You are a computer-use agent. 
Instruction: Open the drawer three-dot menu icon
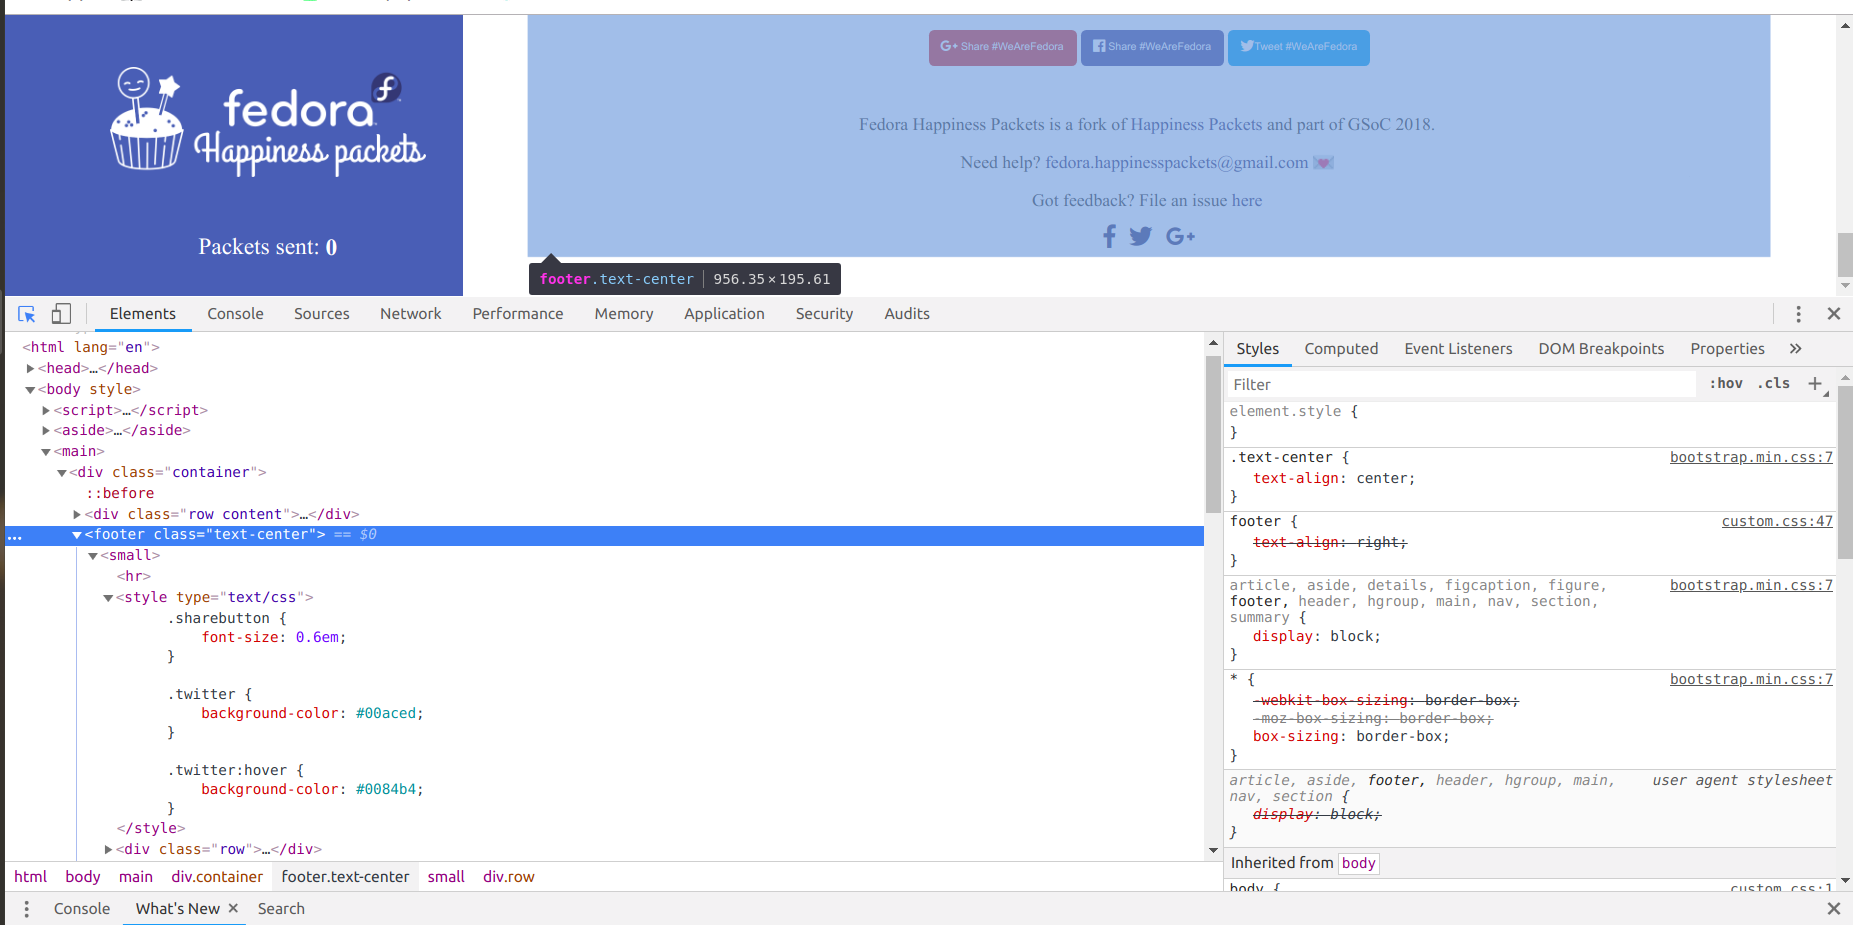[x=26, y=909]
